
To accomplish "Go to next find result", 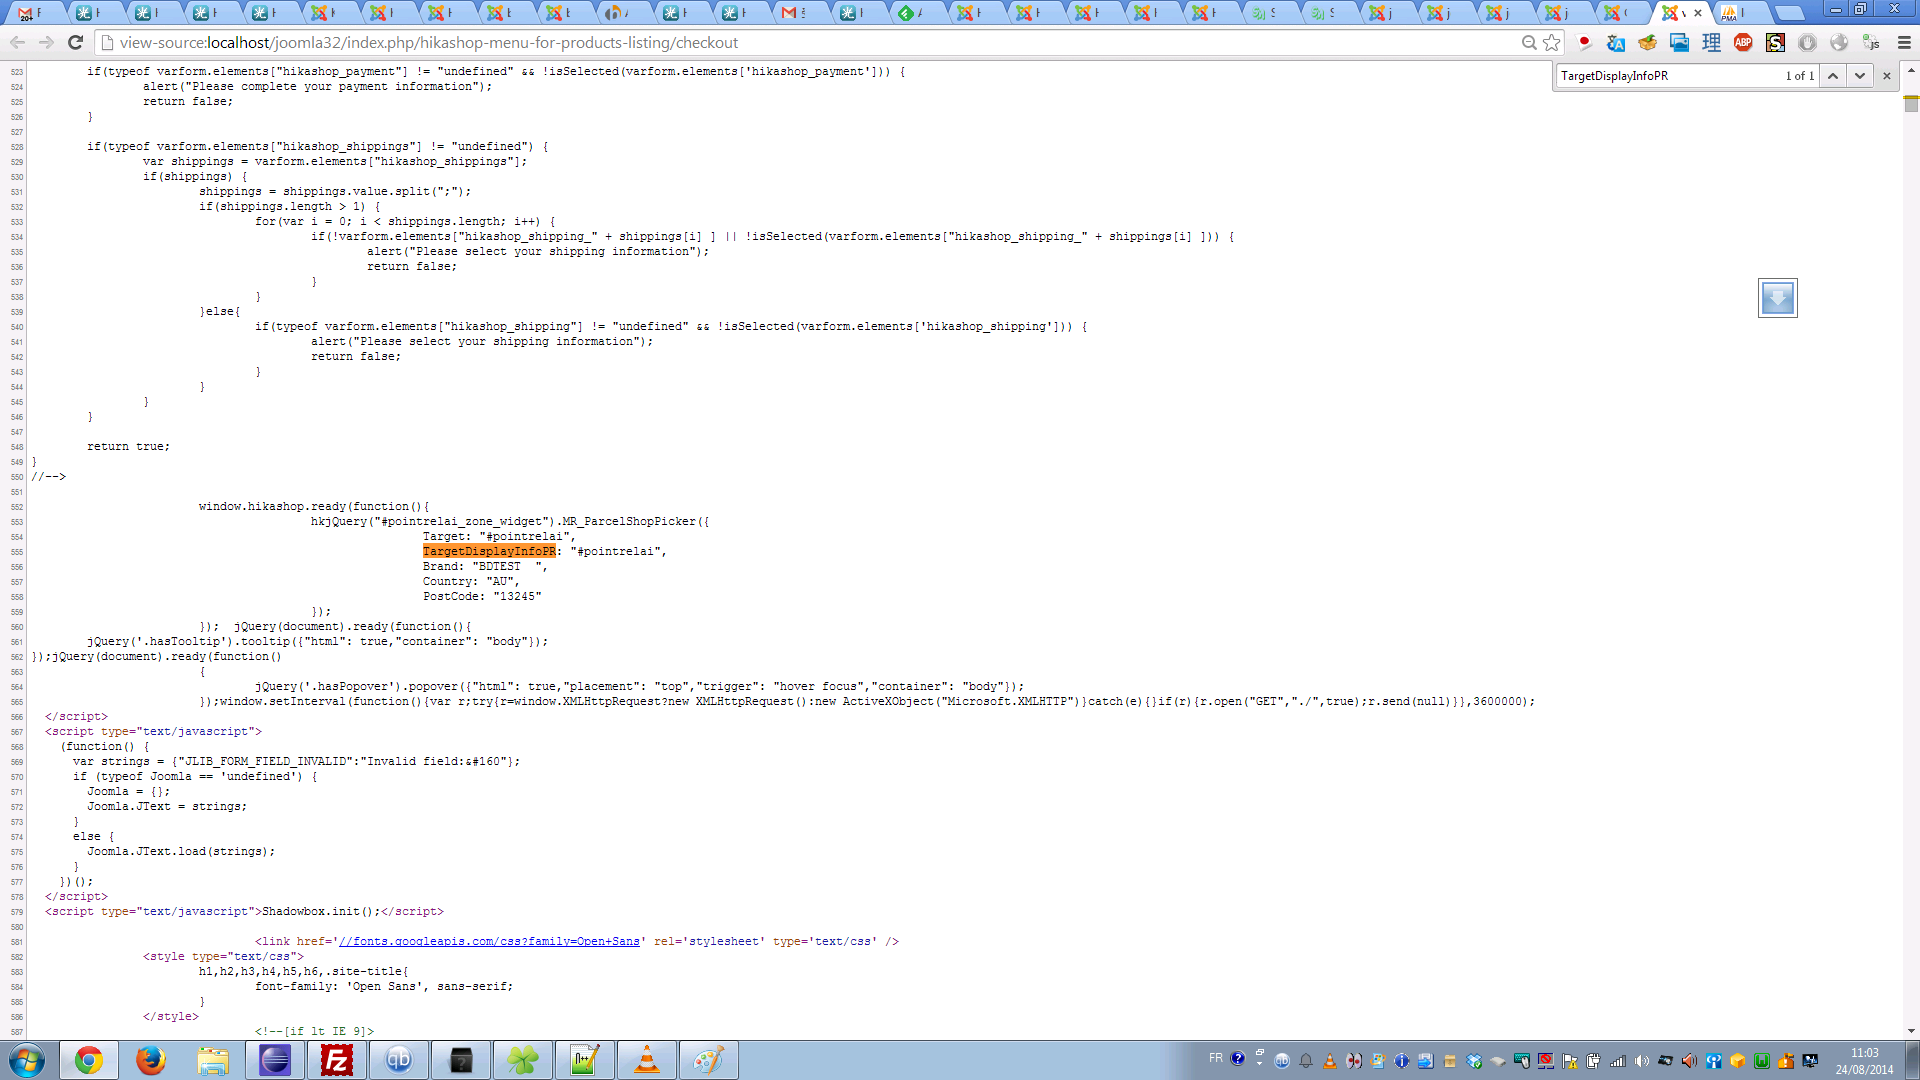I will point(1859,76).
